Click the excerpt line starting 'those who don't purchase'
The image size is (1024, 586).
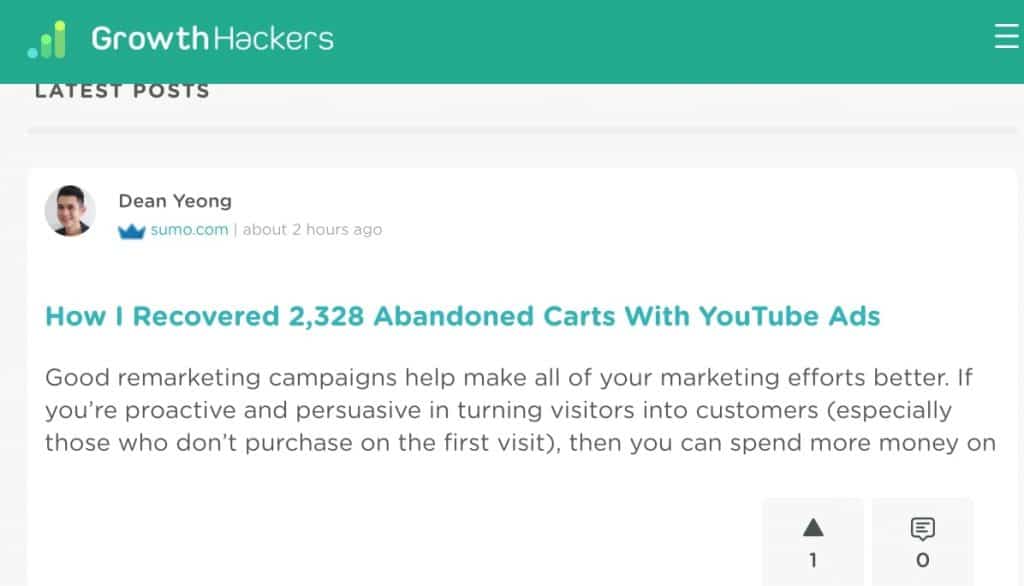(520, 442)
